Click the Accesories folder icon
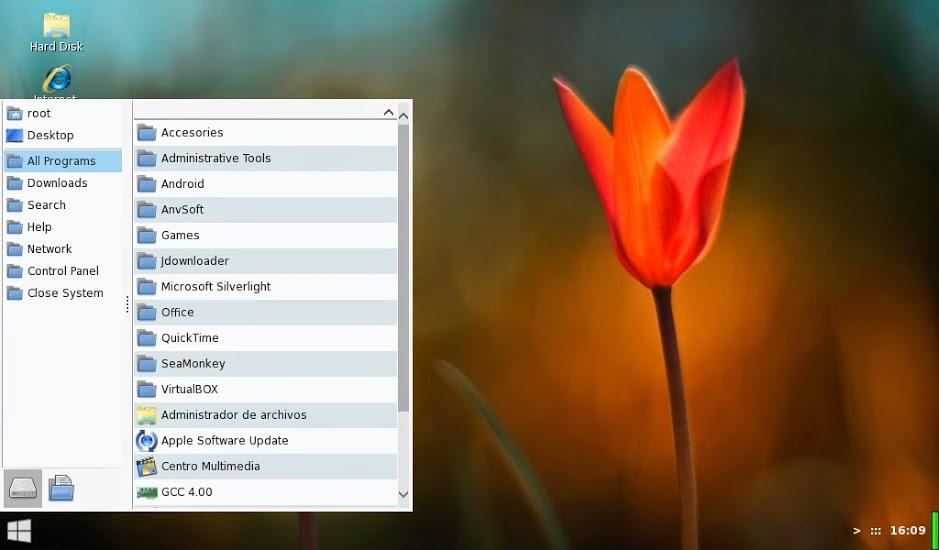Viewport: 939px width, 550px height. (x=147, y=132)
